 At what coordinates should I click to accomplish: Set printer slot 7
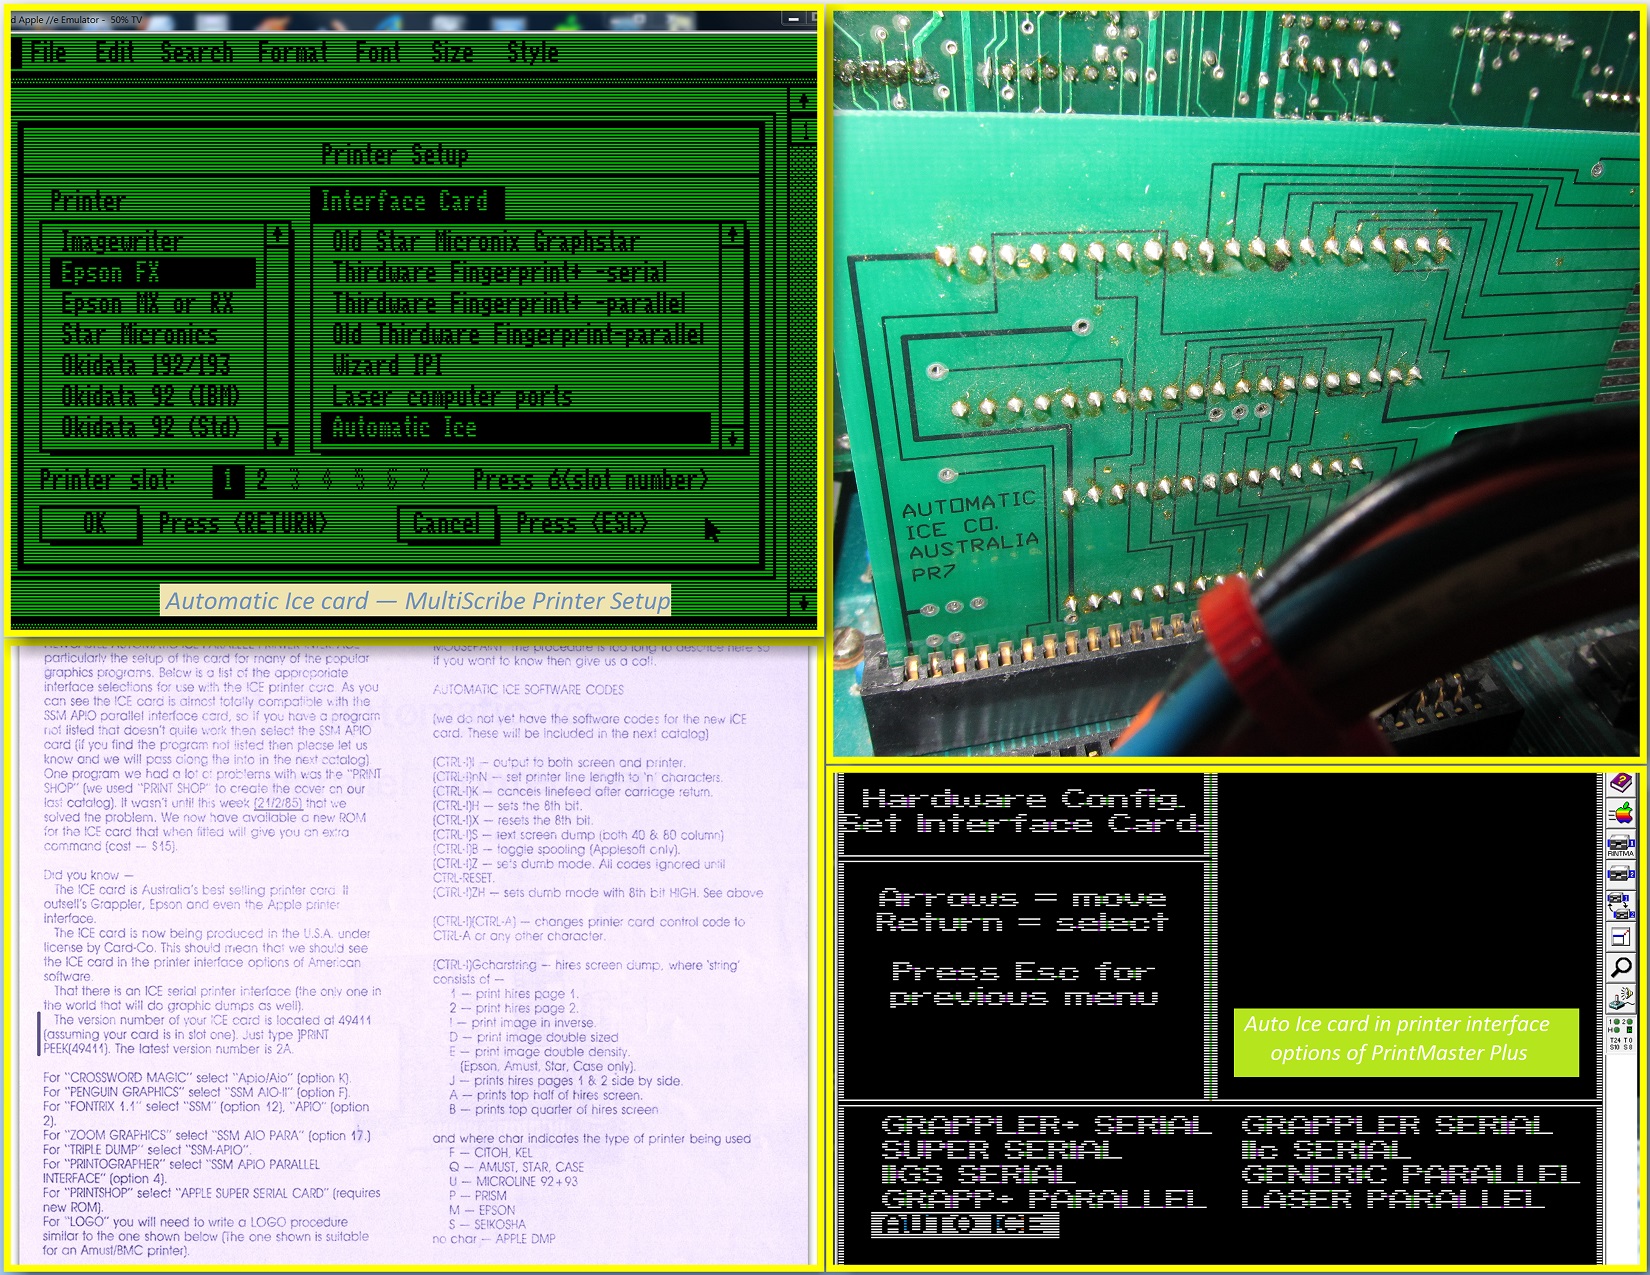(425, 481)
